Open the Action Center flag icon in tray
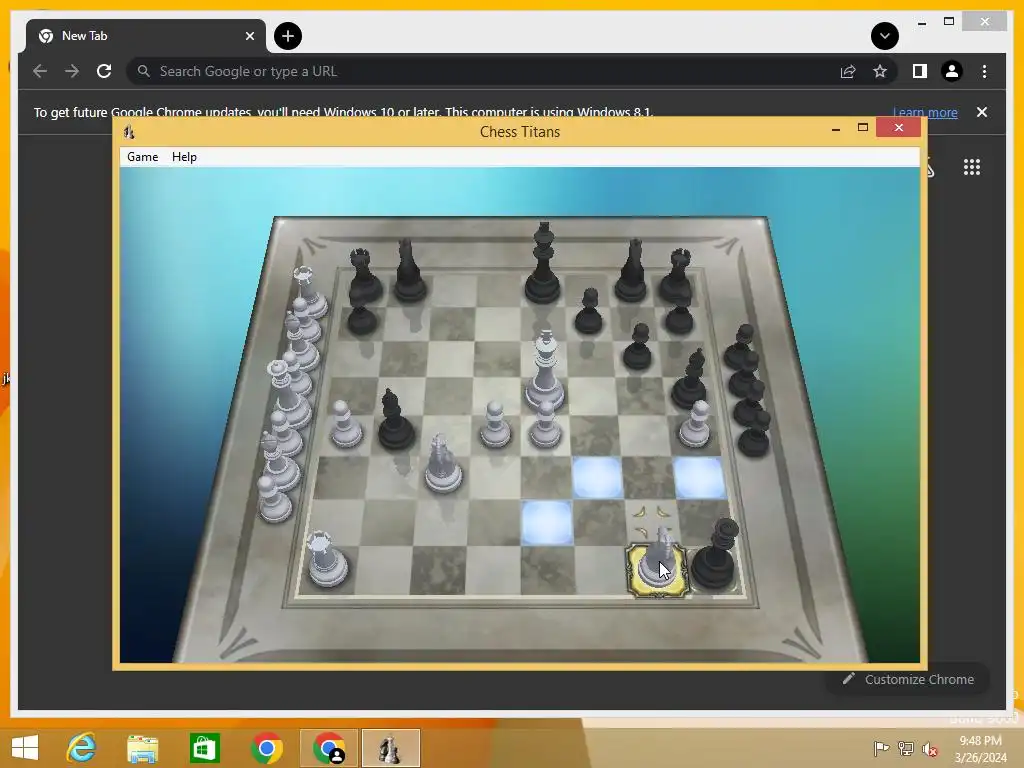 (881, 748)
